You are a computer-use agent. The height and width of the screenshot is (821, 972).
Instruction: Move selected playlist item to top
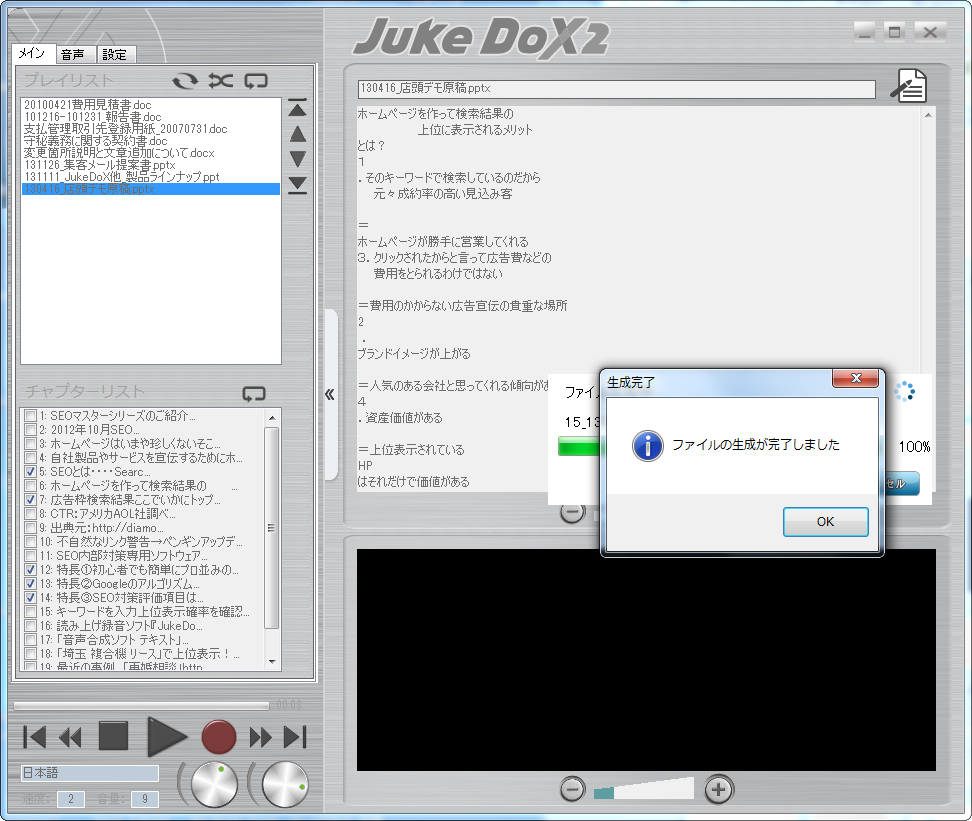[298, 108]
